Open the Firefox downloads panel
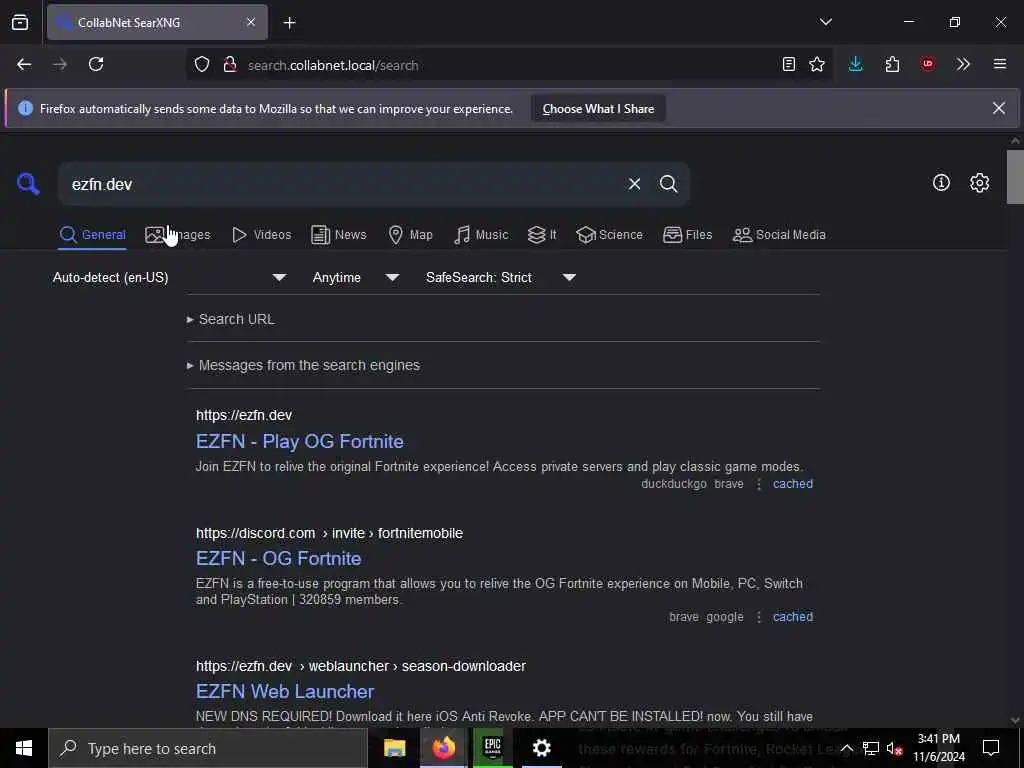The width and height of the screenshot is (1024, 768). [856, 64]
